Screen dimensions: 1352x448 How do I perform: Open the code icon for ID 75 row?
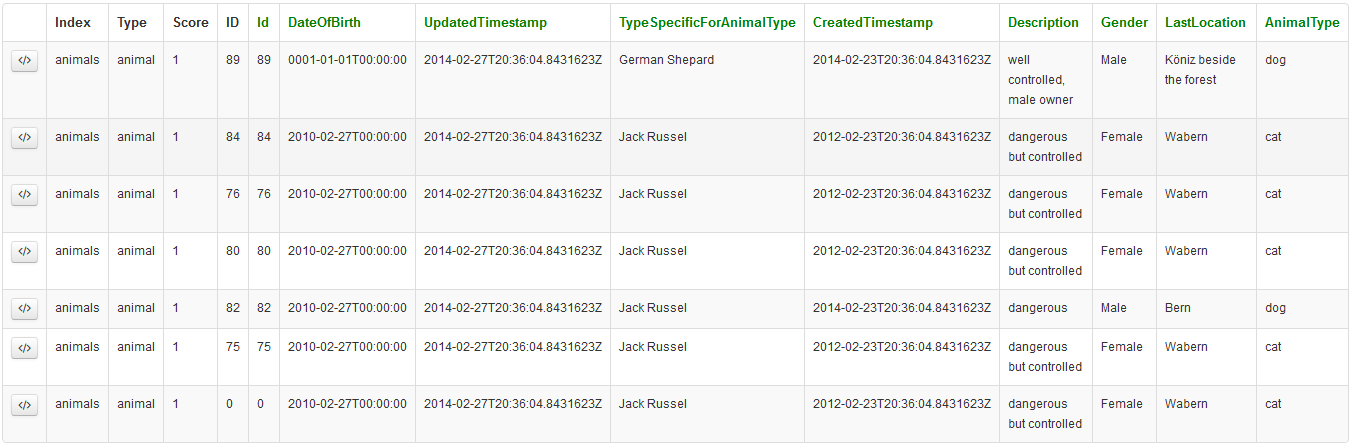click(x=25, y=348)
